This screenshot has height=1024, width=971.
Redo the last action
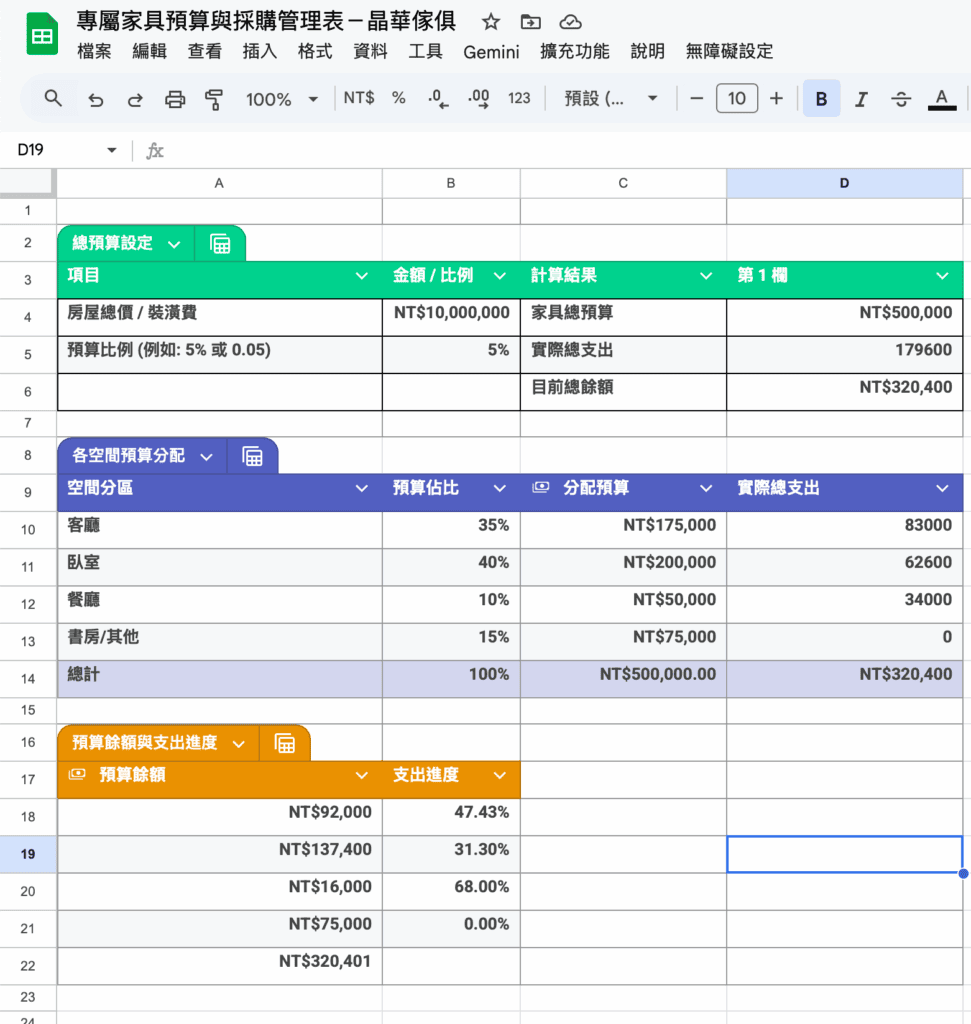[135, 99]
